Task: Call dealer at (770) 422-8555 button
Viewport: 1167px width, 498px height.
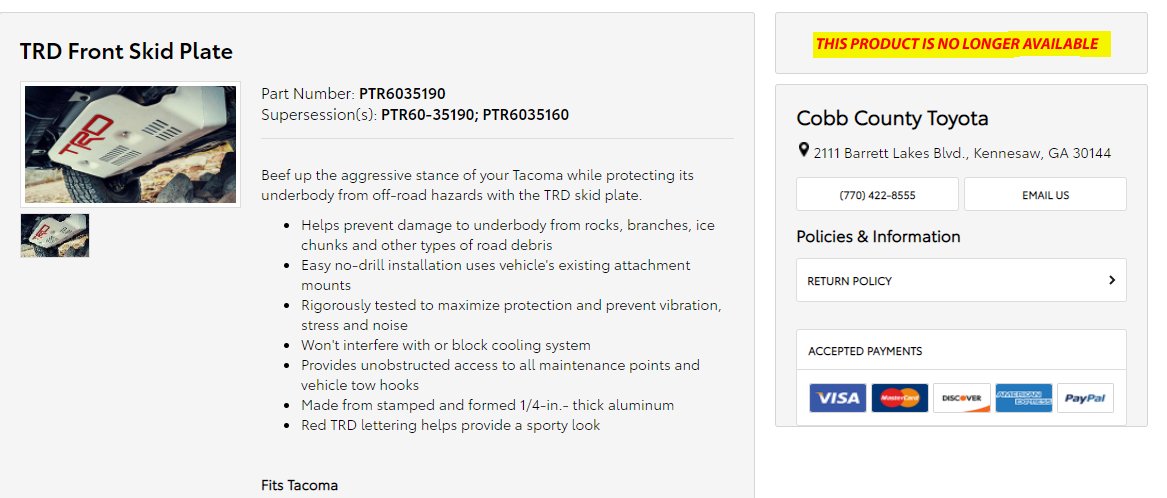Action: coord(877,194)
